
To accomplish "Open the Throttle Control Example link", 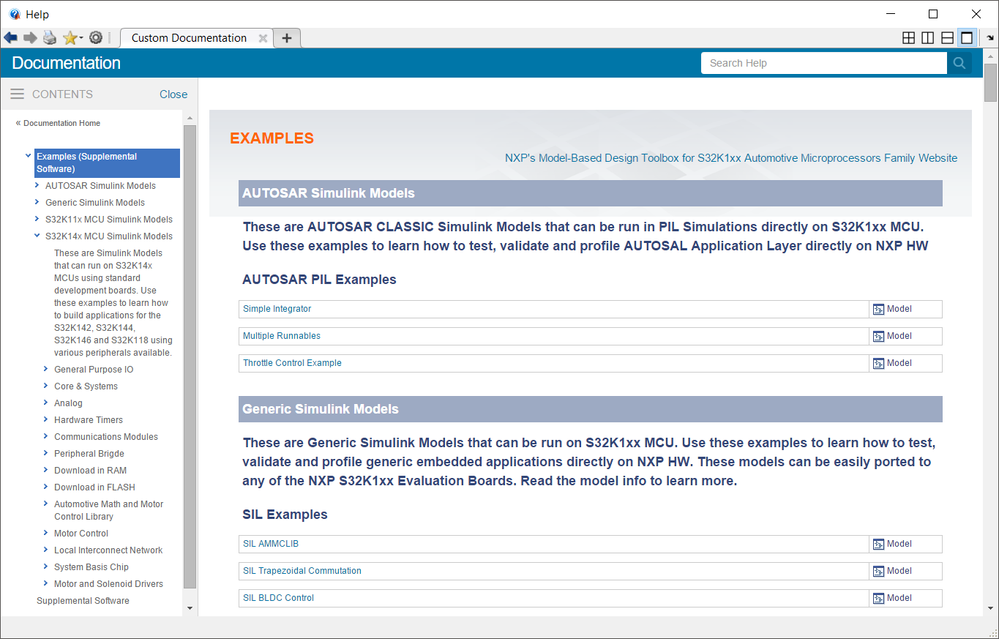I will 292,363.
